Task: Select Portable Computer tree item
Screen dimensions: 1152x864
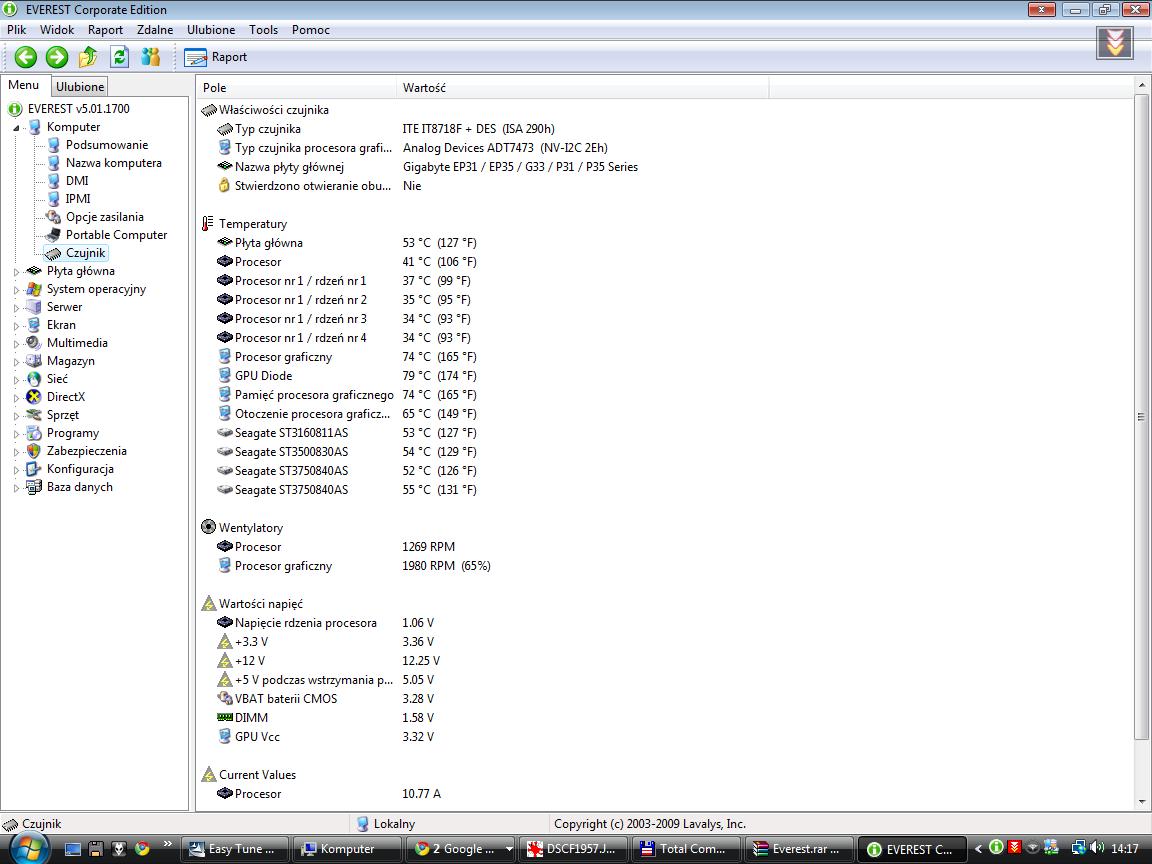Action: point(116,235)
